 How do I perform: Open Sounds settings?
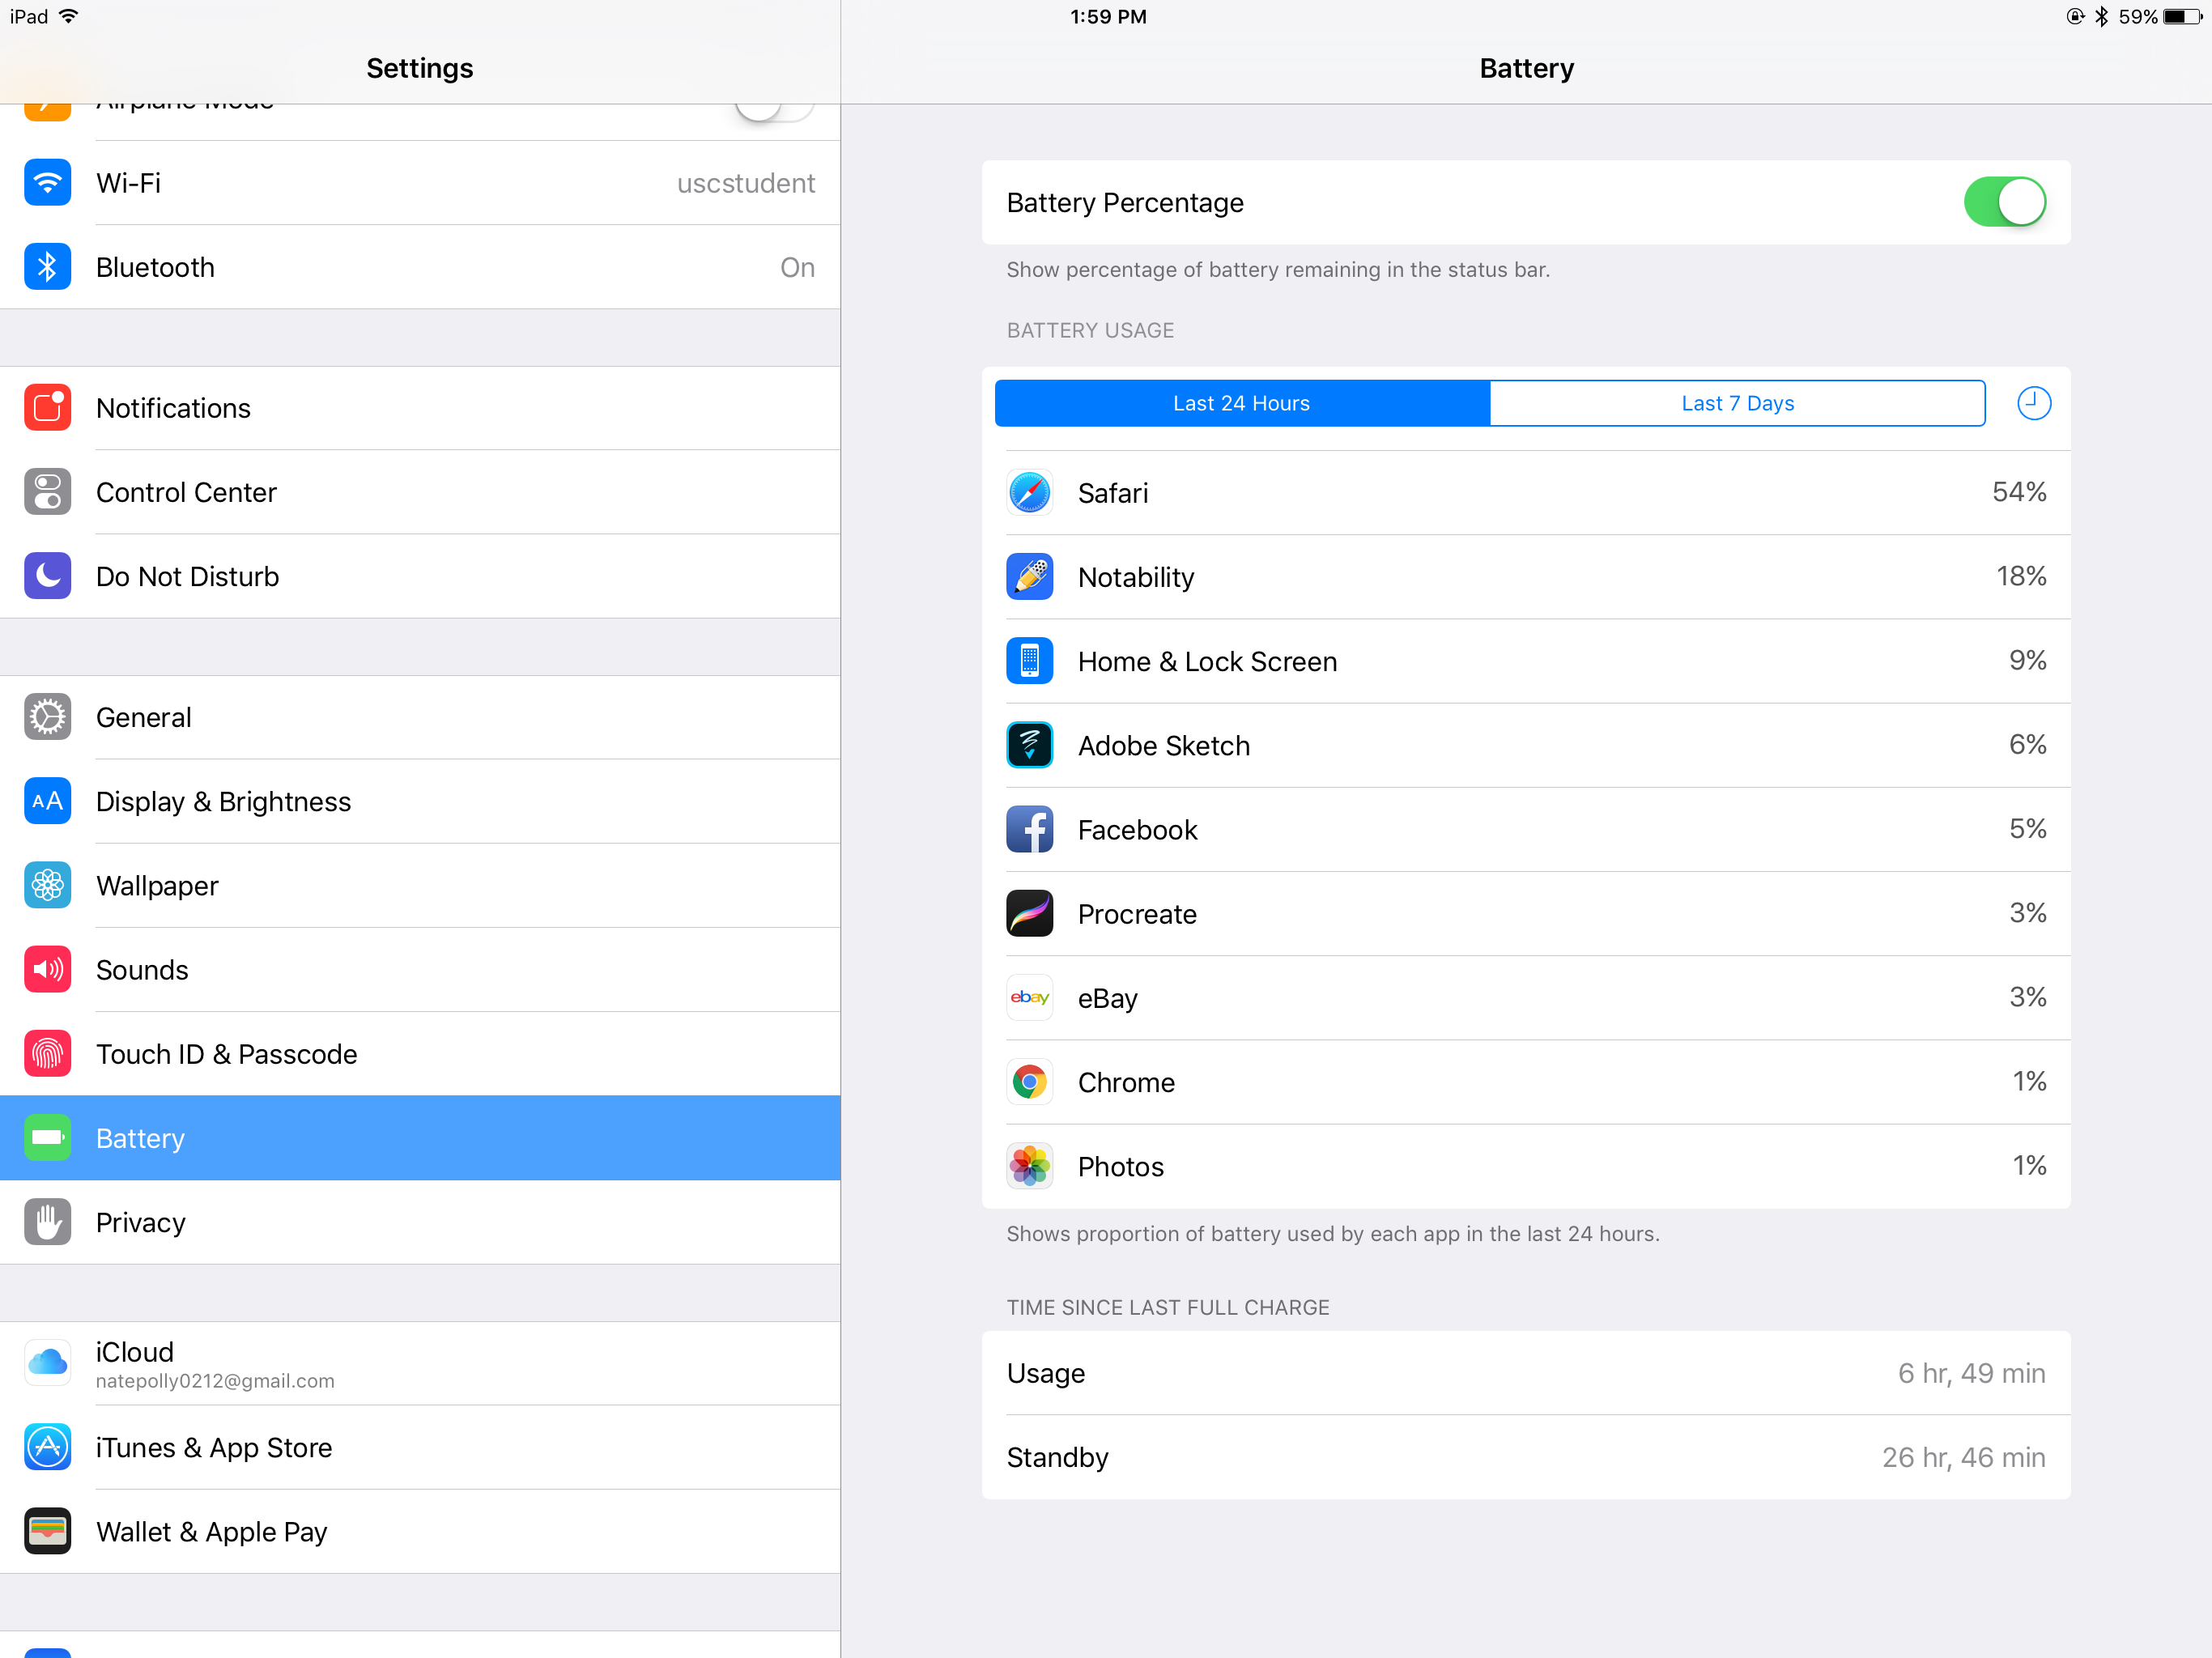point(420,969)
